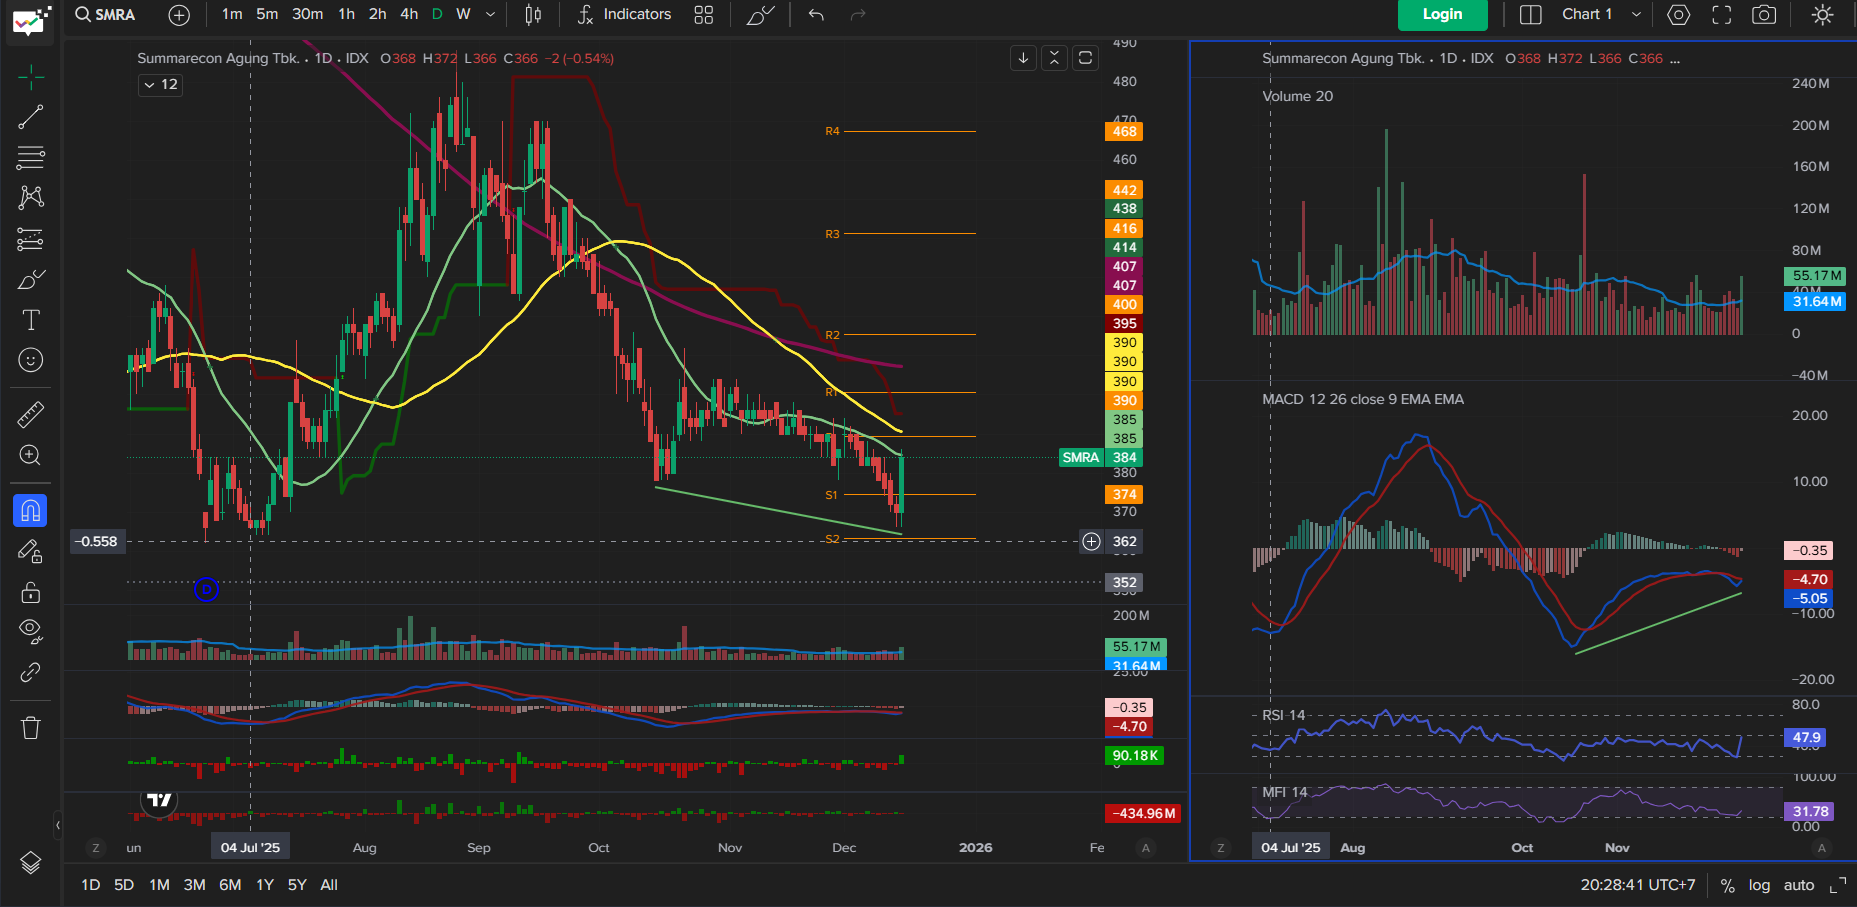Expand the time interval dropdown arrow

click(x=490, y=15)
